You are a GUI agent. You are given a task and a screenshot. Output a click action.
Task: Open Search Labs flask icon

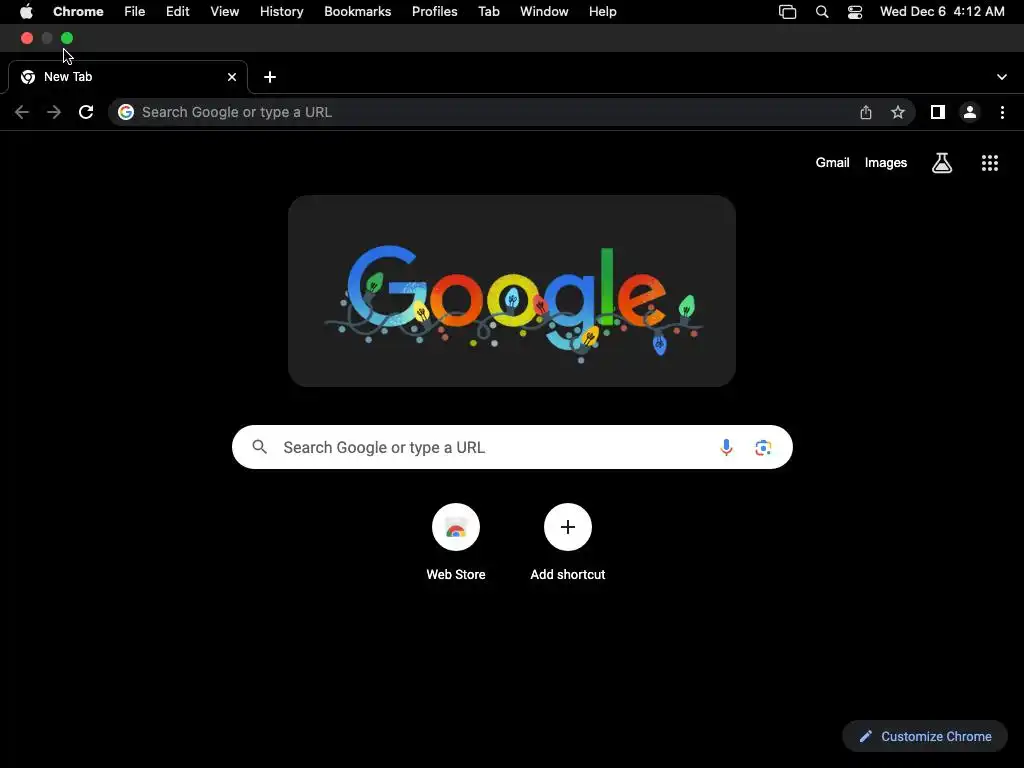[x=942, y=163]
